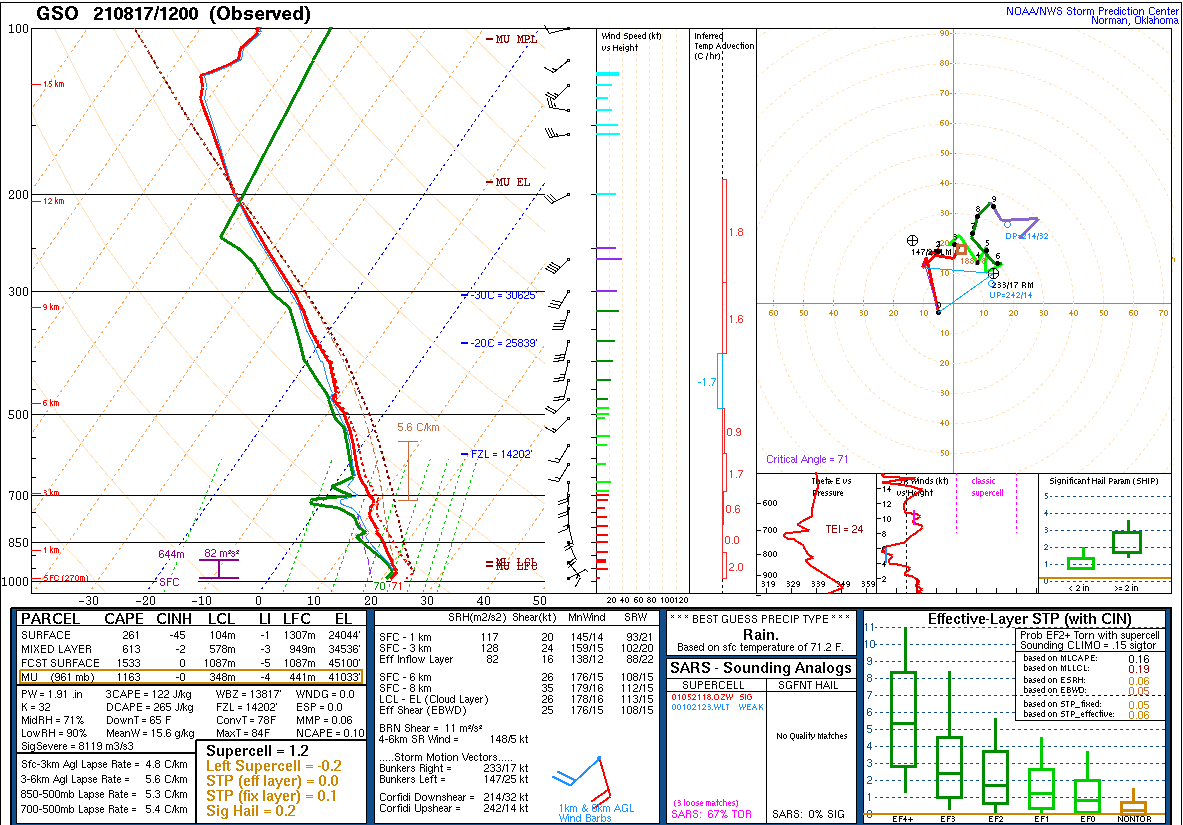This screenshot has width=1183, height=825.
Task: Click the Bunkers right mover marker 233/17 RM
Action: 994,274
